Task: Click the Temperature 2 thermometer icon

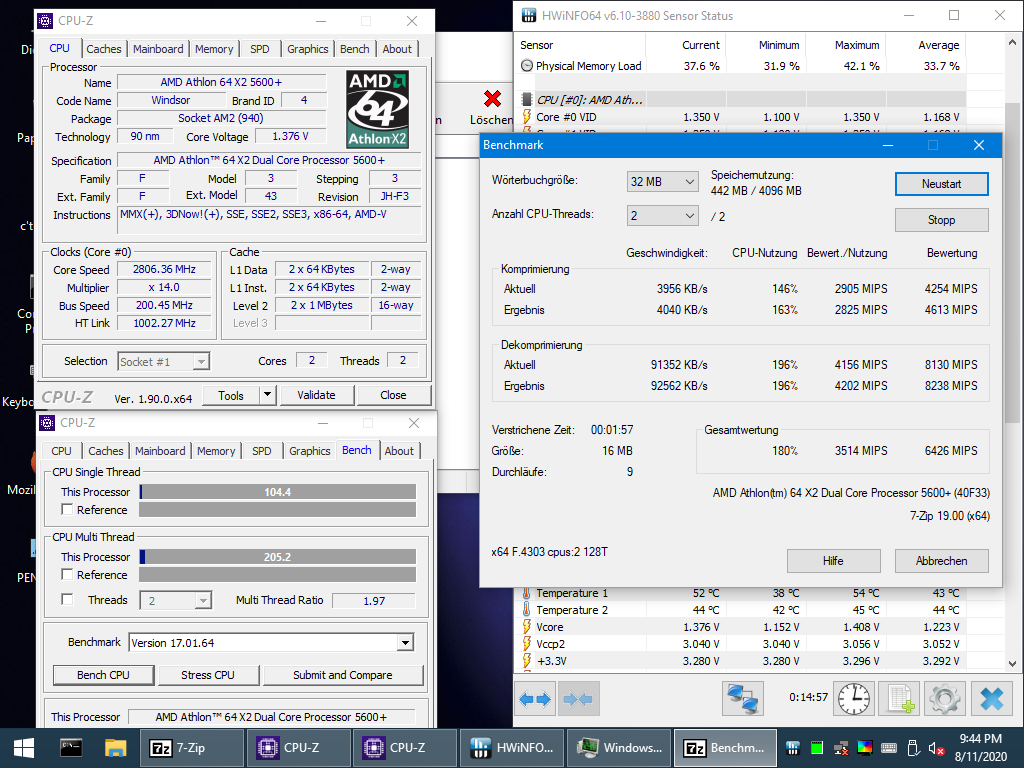Action: tap(526, 610)
